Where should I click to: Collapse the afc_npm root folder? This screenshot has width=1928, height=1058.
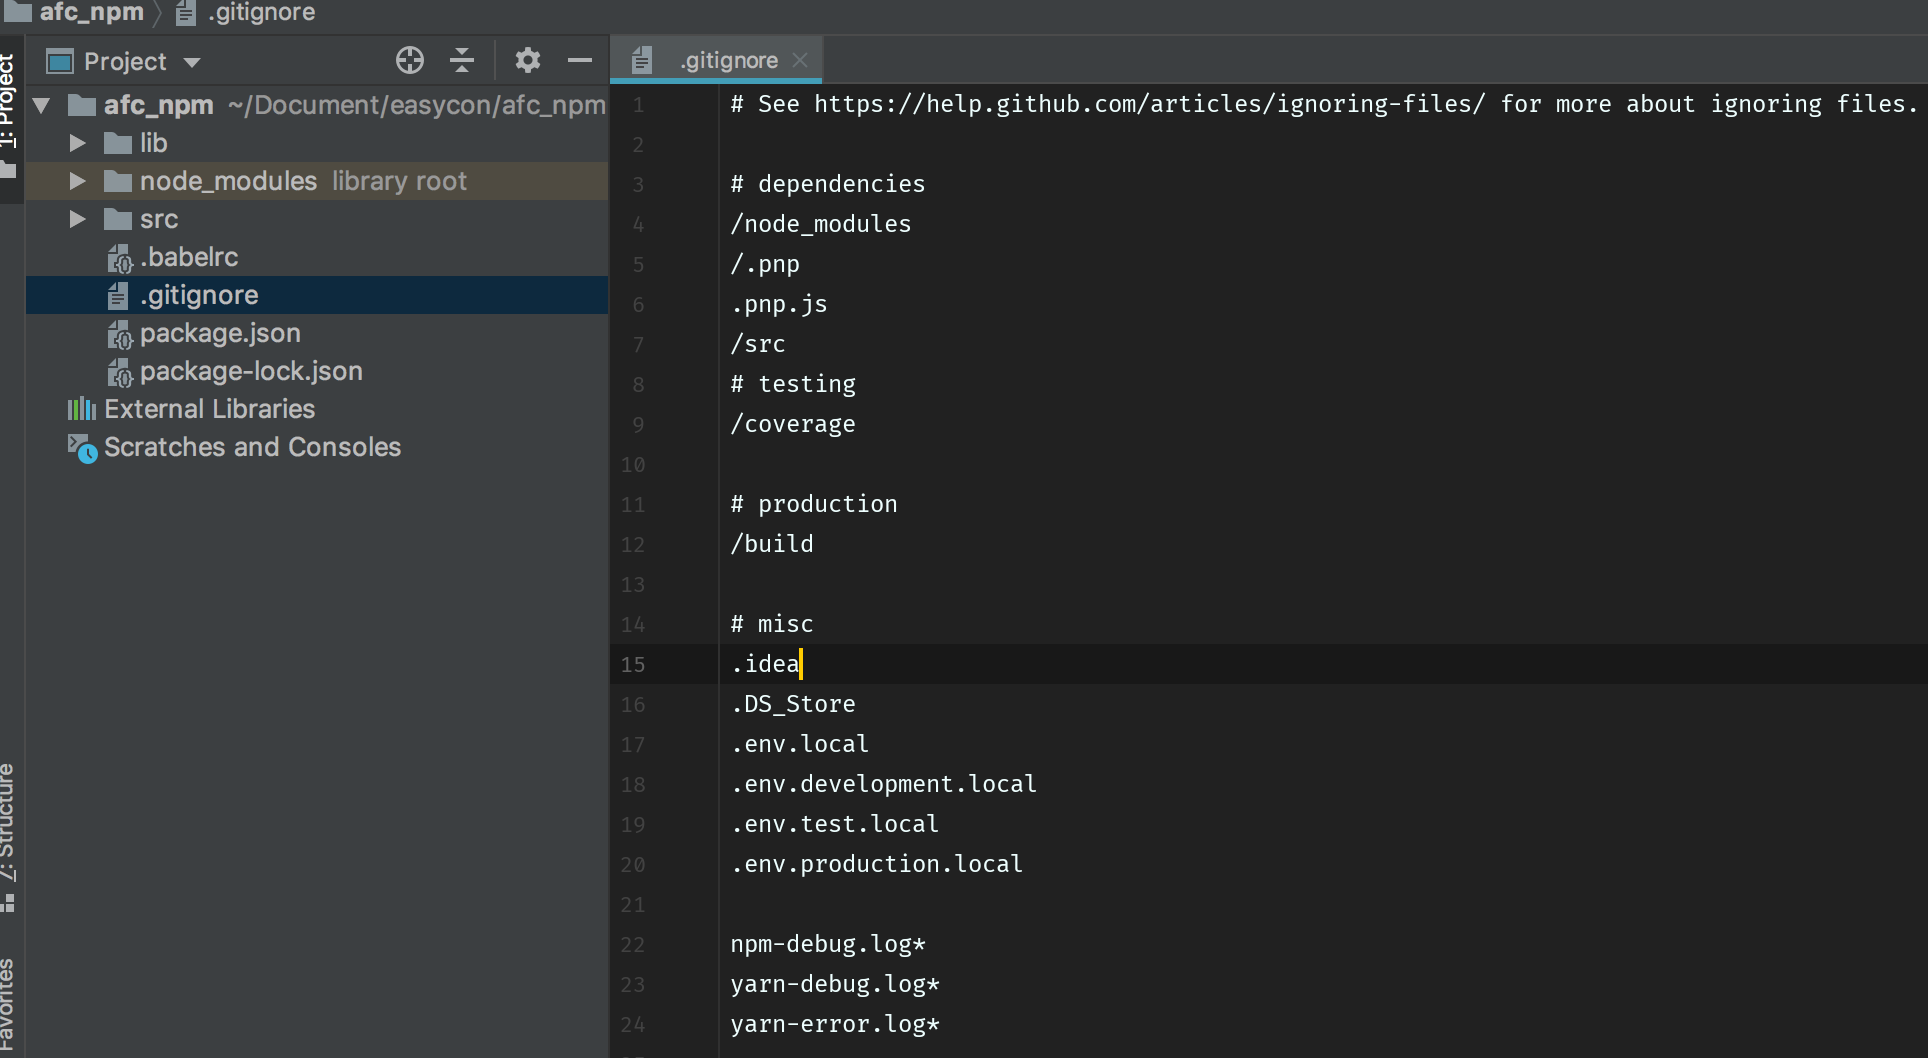tap(42, 105)
